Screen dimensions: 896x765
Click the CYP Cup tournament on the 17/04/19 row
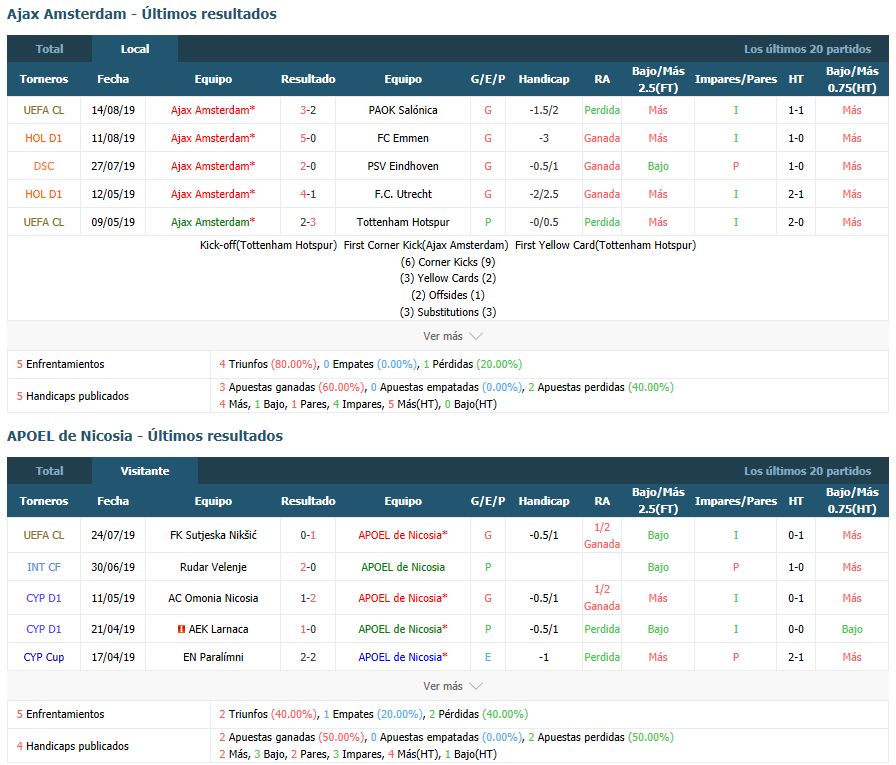[x=44, y=657]
